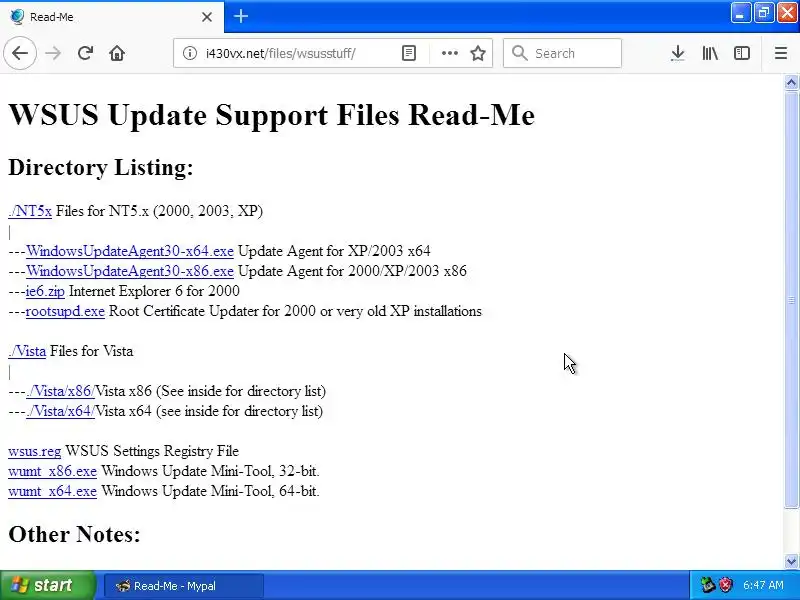The image size is (800, 600).
Task: Toggle the sidebar view
Action: coord(741,53)
